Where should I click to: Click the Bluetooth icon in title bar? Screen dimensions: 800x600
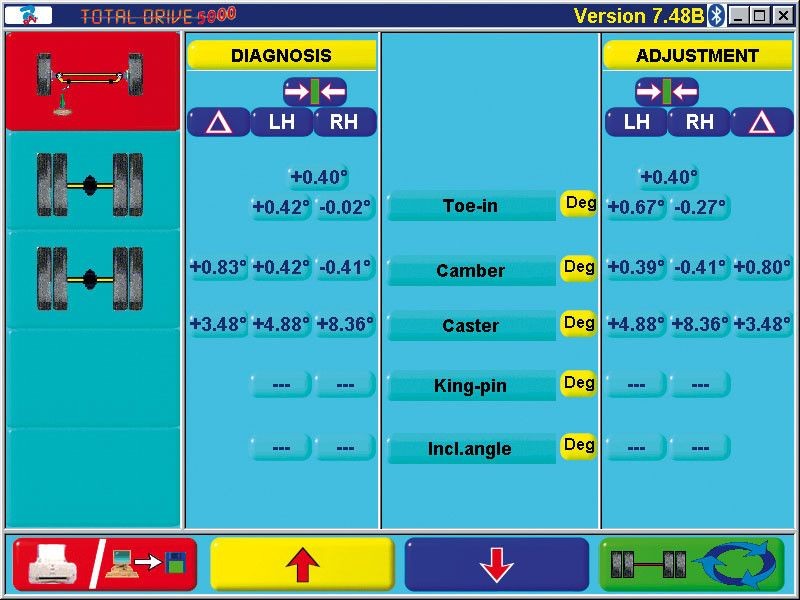point(716,16)
